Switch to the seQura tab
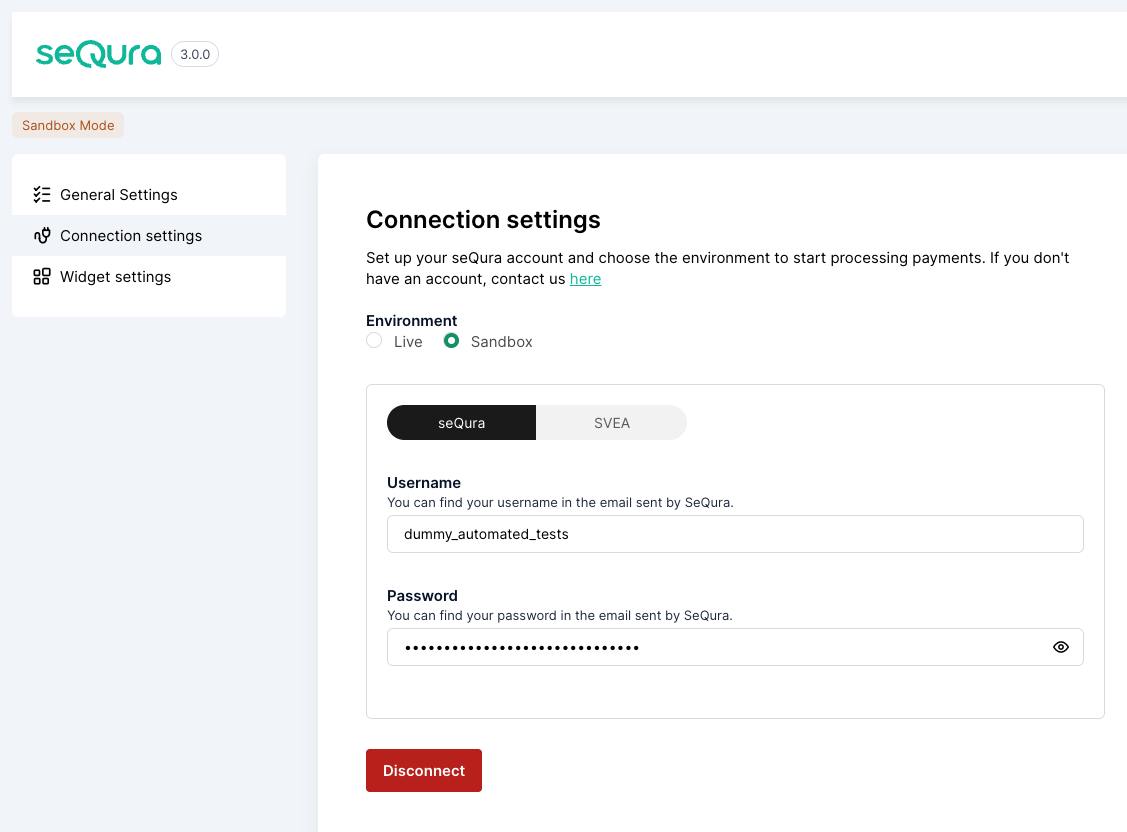This screenshot has height=832, width=1127. pos(461,422)
